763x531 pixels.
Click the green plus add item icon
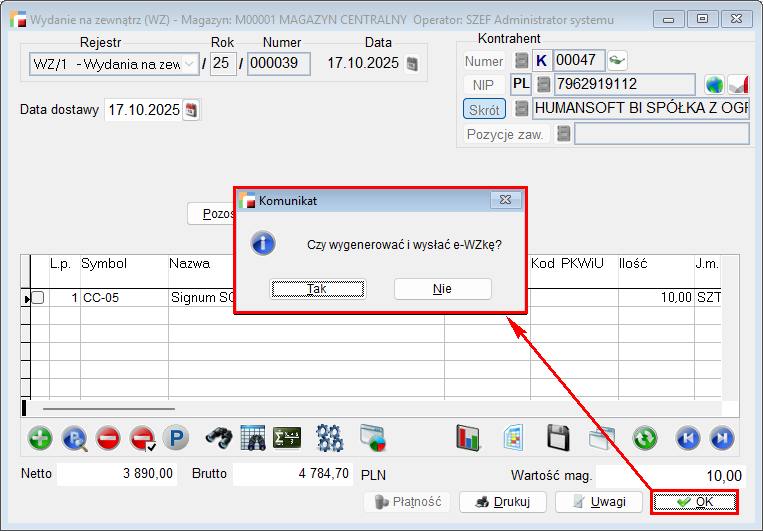pyautogui.click(x=40, y=437)
